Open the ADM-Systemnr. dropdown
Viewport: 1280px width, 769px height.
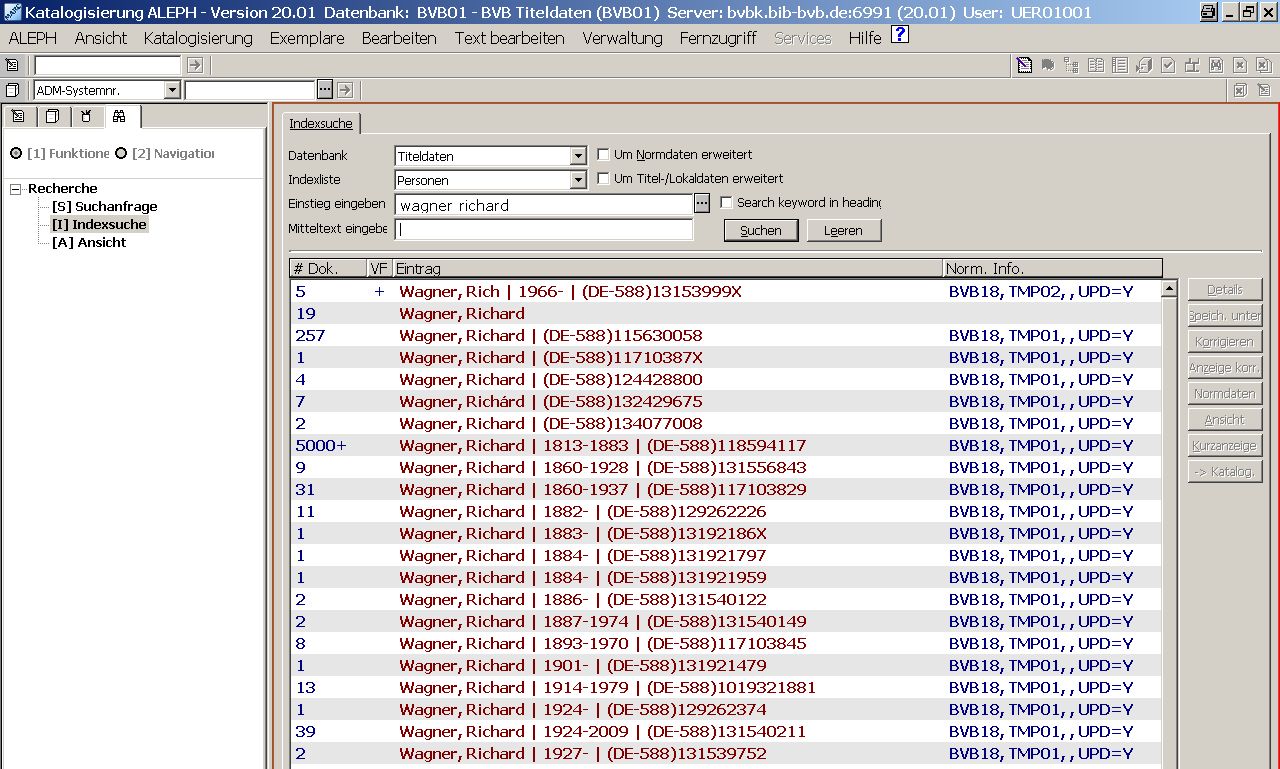[172, 90]
